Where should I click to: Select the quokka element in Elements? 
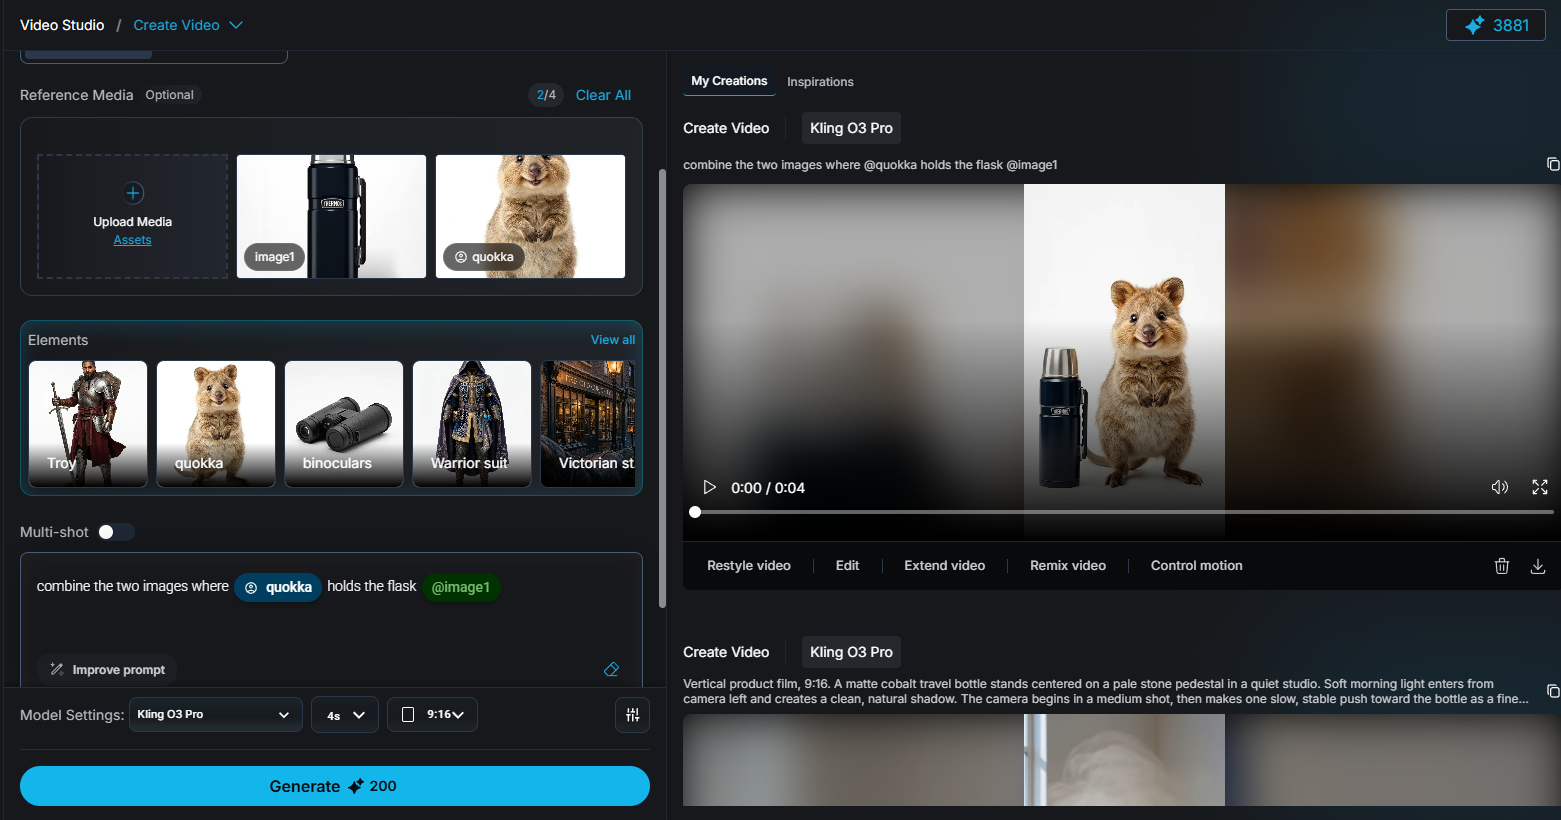[216, 424]
